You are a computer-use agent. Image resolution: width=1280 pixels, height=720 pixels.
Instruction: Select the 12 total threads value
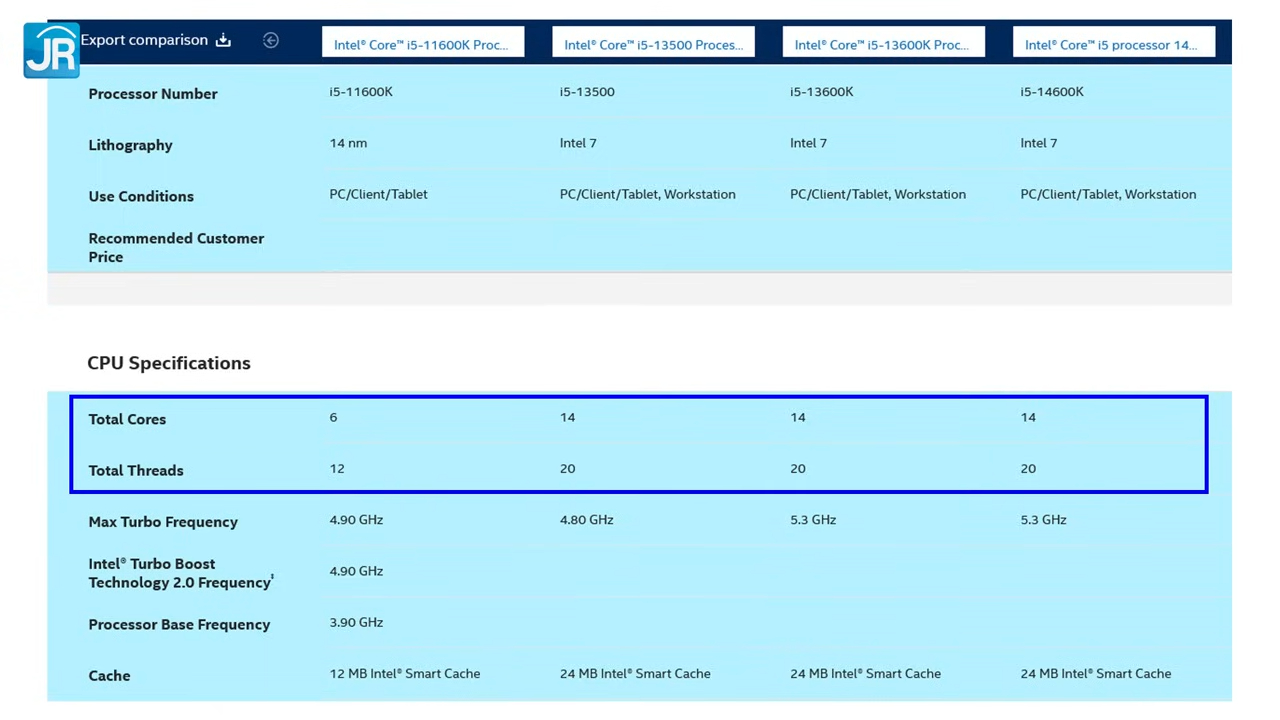[x=337, y=468]
